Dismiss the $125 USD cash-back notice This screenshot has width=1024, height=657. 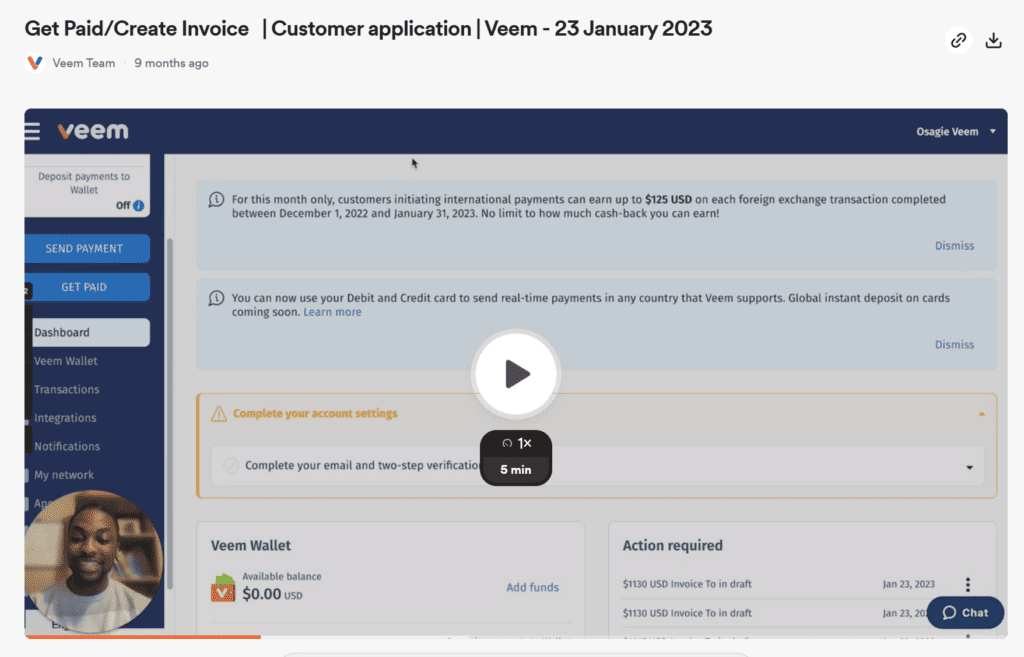point(954,246)
